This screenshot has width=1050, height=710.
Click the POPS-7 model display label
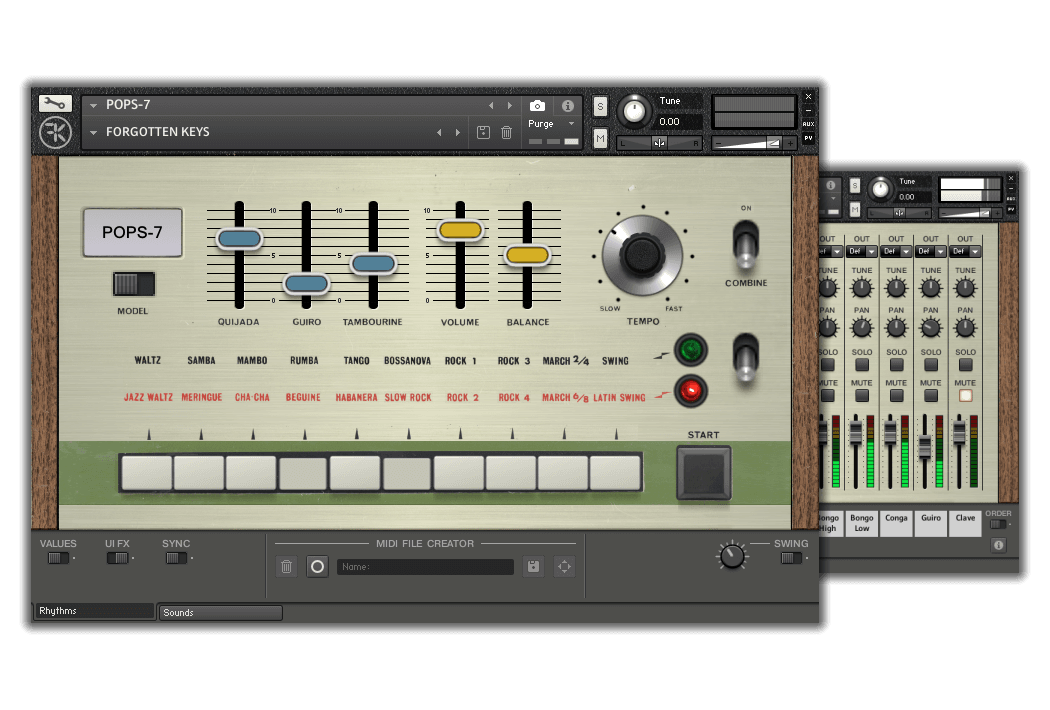(133, 232)
